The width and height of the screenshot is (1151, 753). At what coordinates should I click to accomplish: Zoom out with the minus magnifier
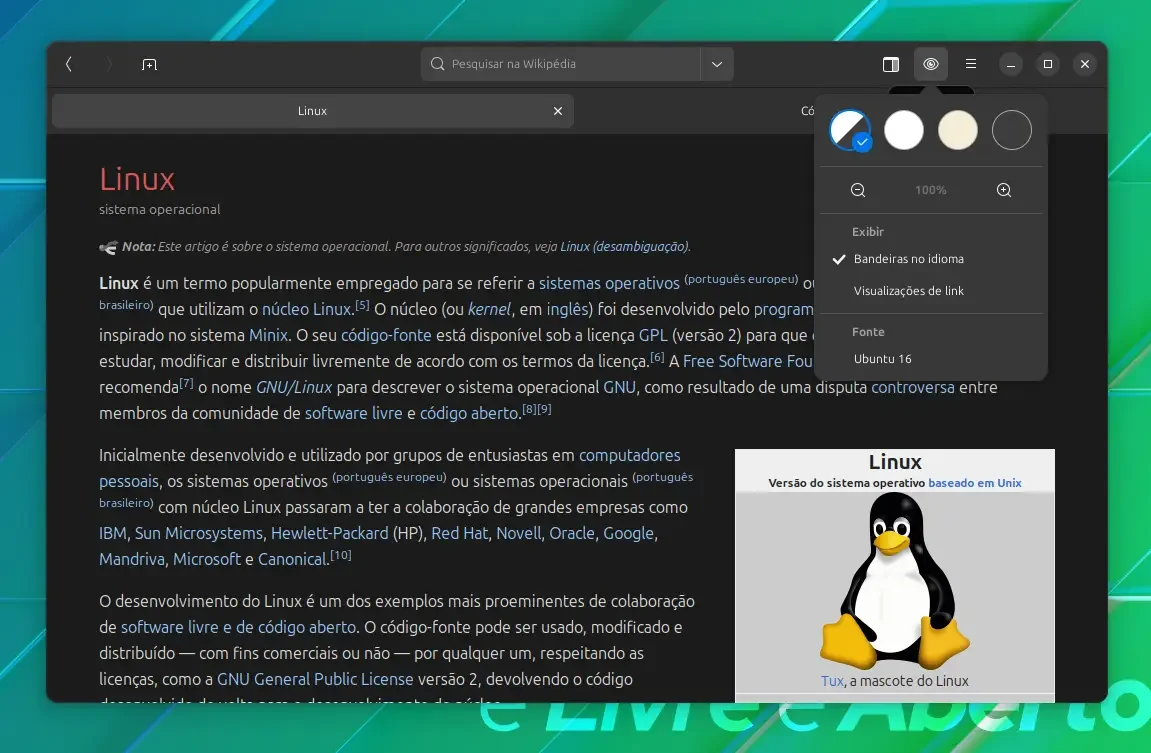(x=857, y=190)
